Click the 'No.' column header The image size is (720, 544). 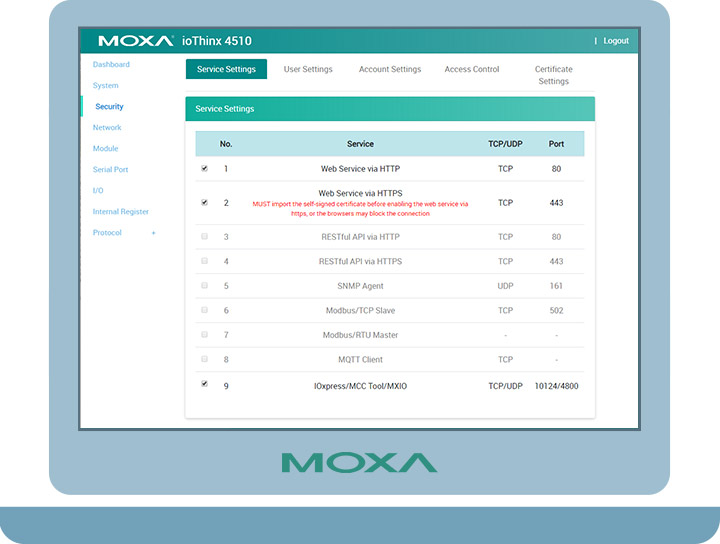pos(226,144)
